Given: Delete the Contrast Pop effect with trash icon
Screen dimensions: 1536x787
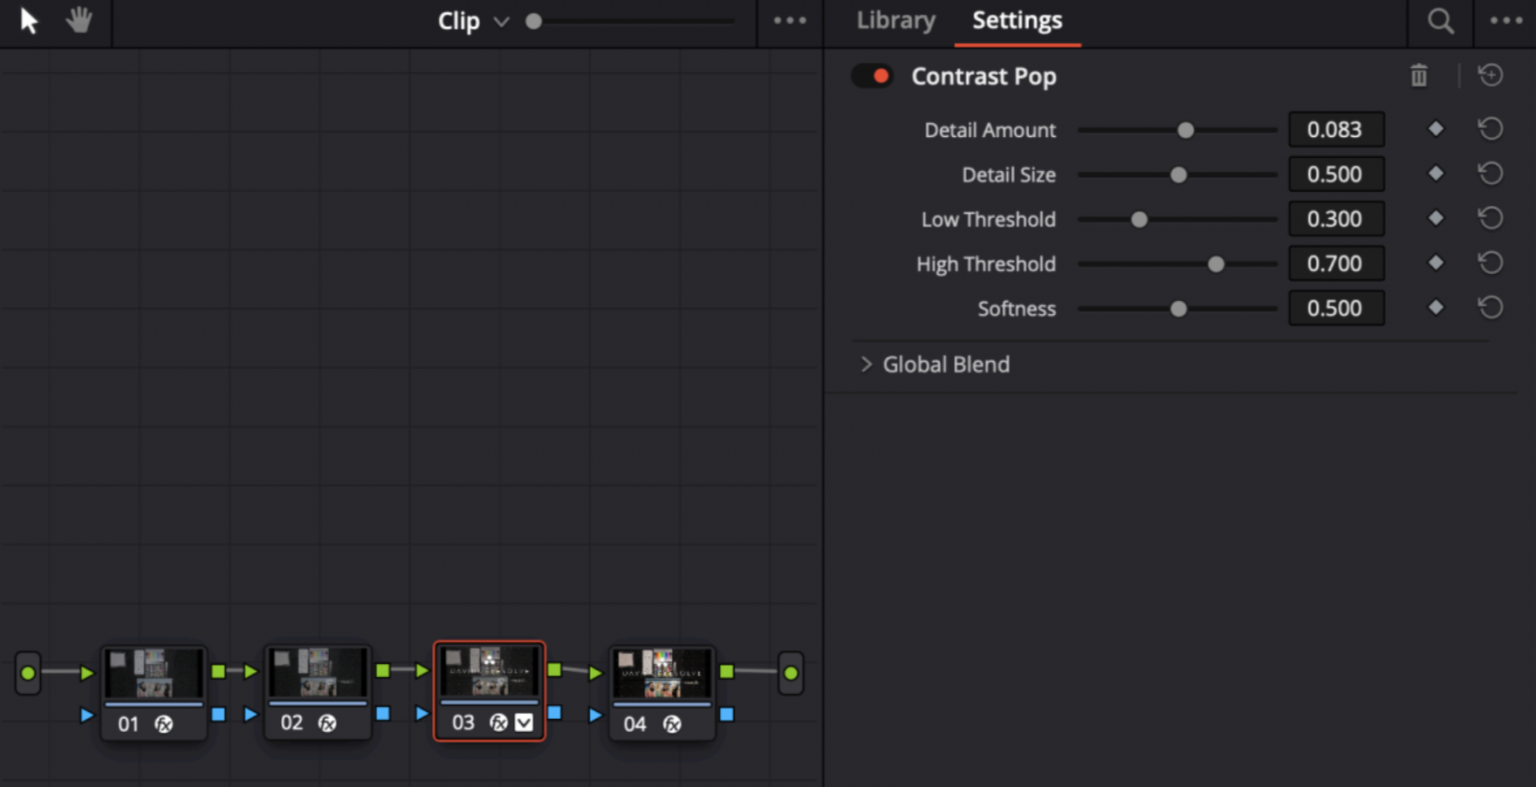Looking at the screenshot, I should coord(1418,76).
